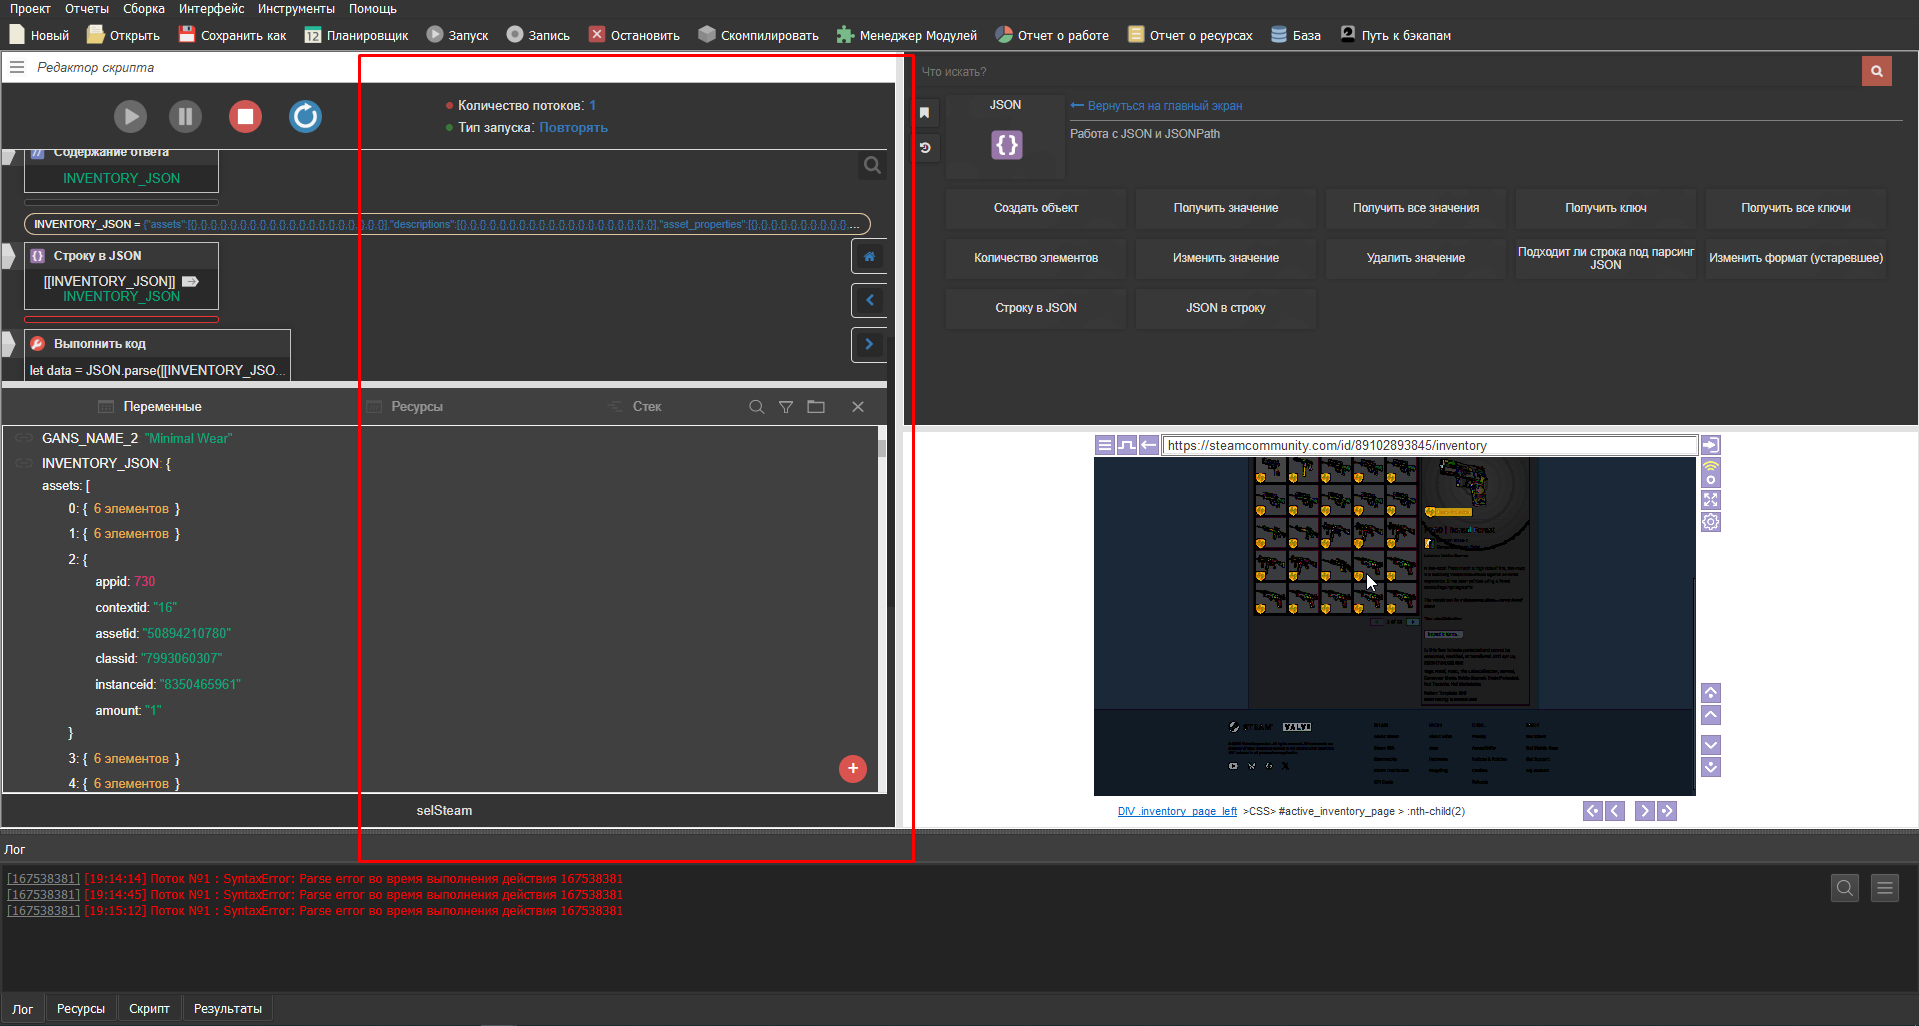Expand assets item 0 in INVENTORY_JSON

click(x=130, y=509)
